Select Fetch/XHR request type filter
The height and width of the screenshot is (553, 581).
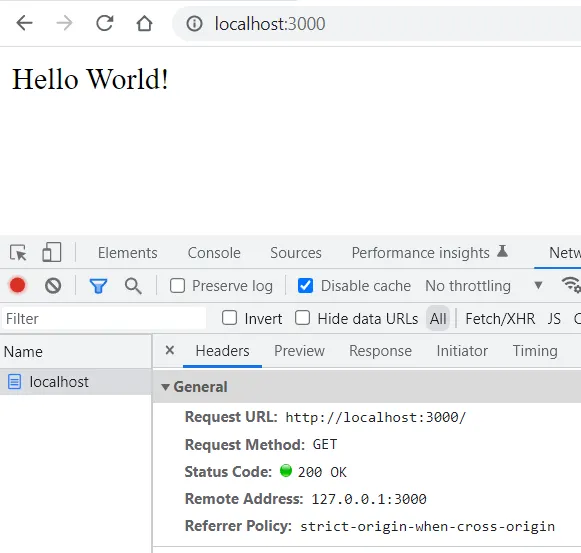point(500,318)
